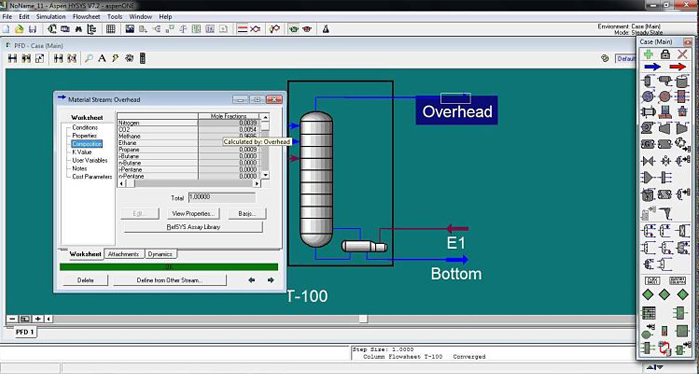699x380 pixels.
Task: Click the flask Basis Environment icon
Action: [326, 29]
